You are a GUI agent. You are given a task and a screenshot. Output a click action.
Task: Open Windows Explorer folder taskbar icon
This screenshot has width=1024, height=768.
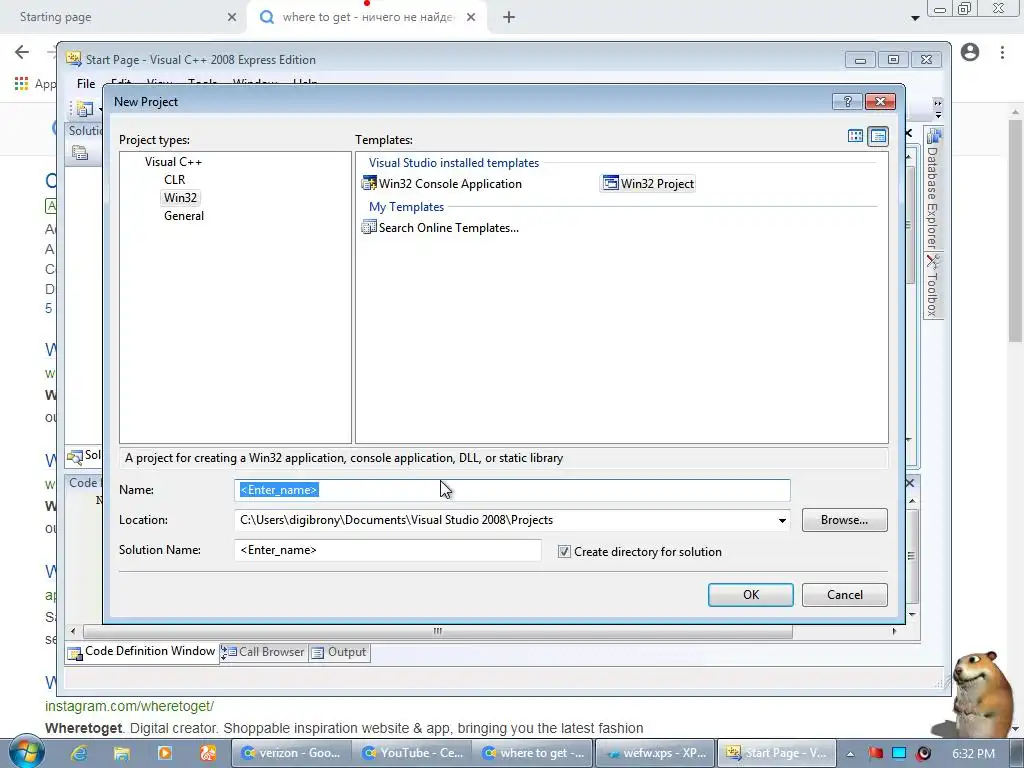121,753
